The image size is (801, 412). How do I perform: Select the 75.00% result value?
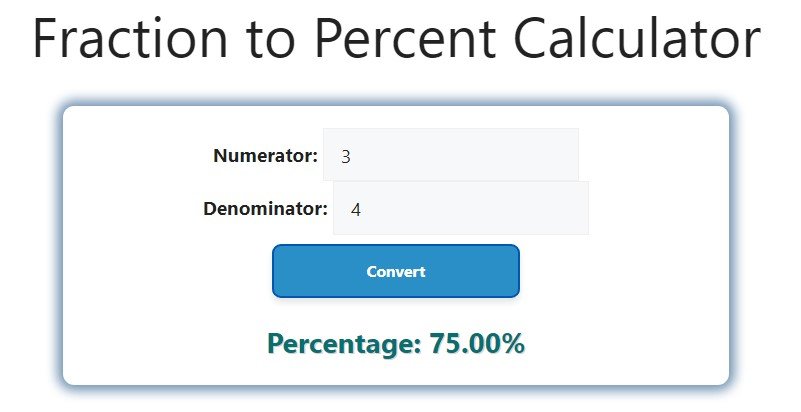477,344
